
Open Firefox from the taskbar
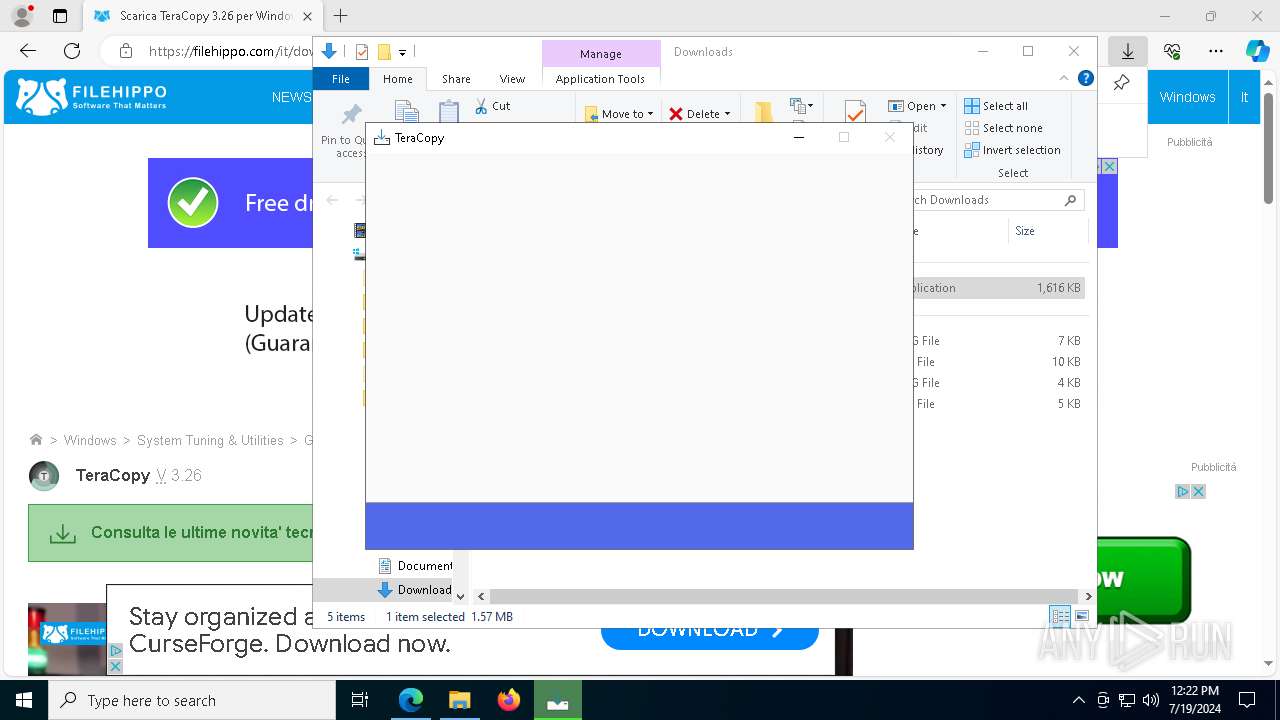coord(509,700)
